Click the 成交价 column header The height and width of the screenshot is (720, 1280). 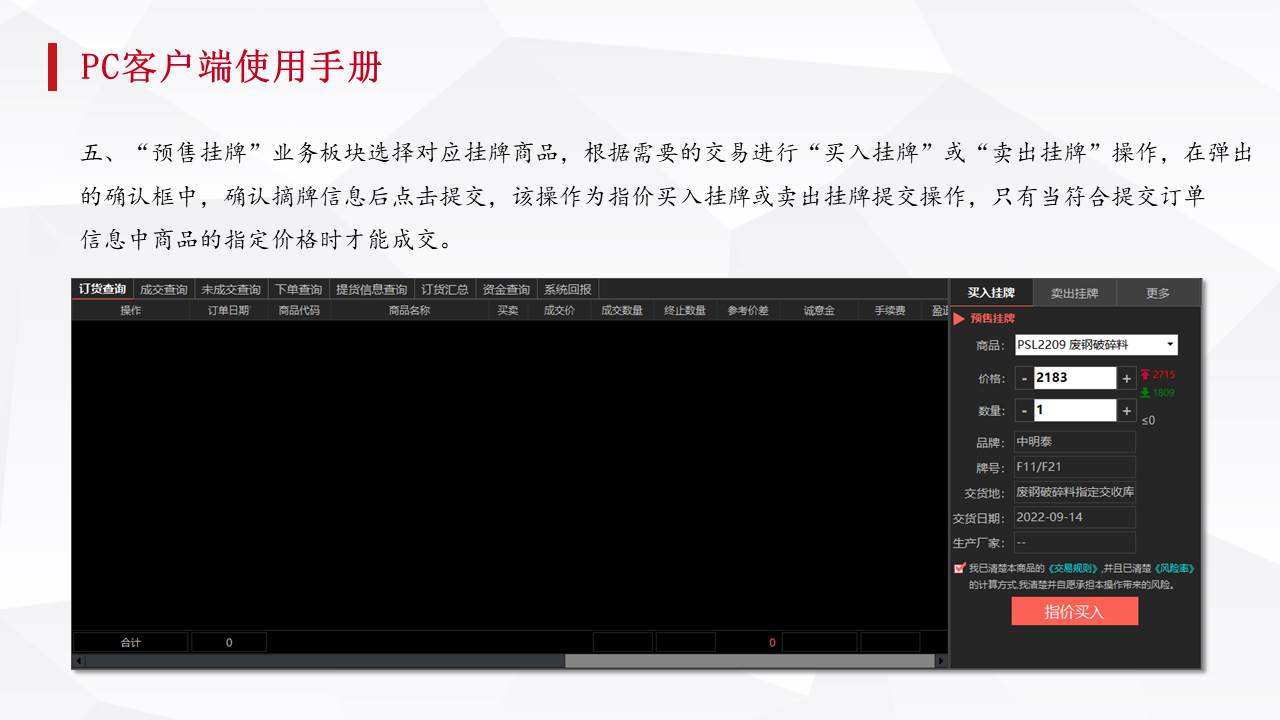pos(559,310)
